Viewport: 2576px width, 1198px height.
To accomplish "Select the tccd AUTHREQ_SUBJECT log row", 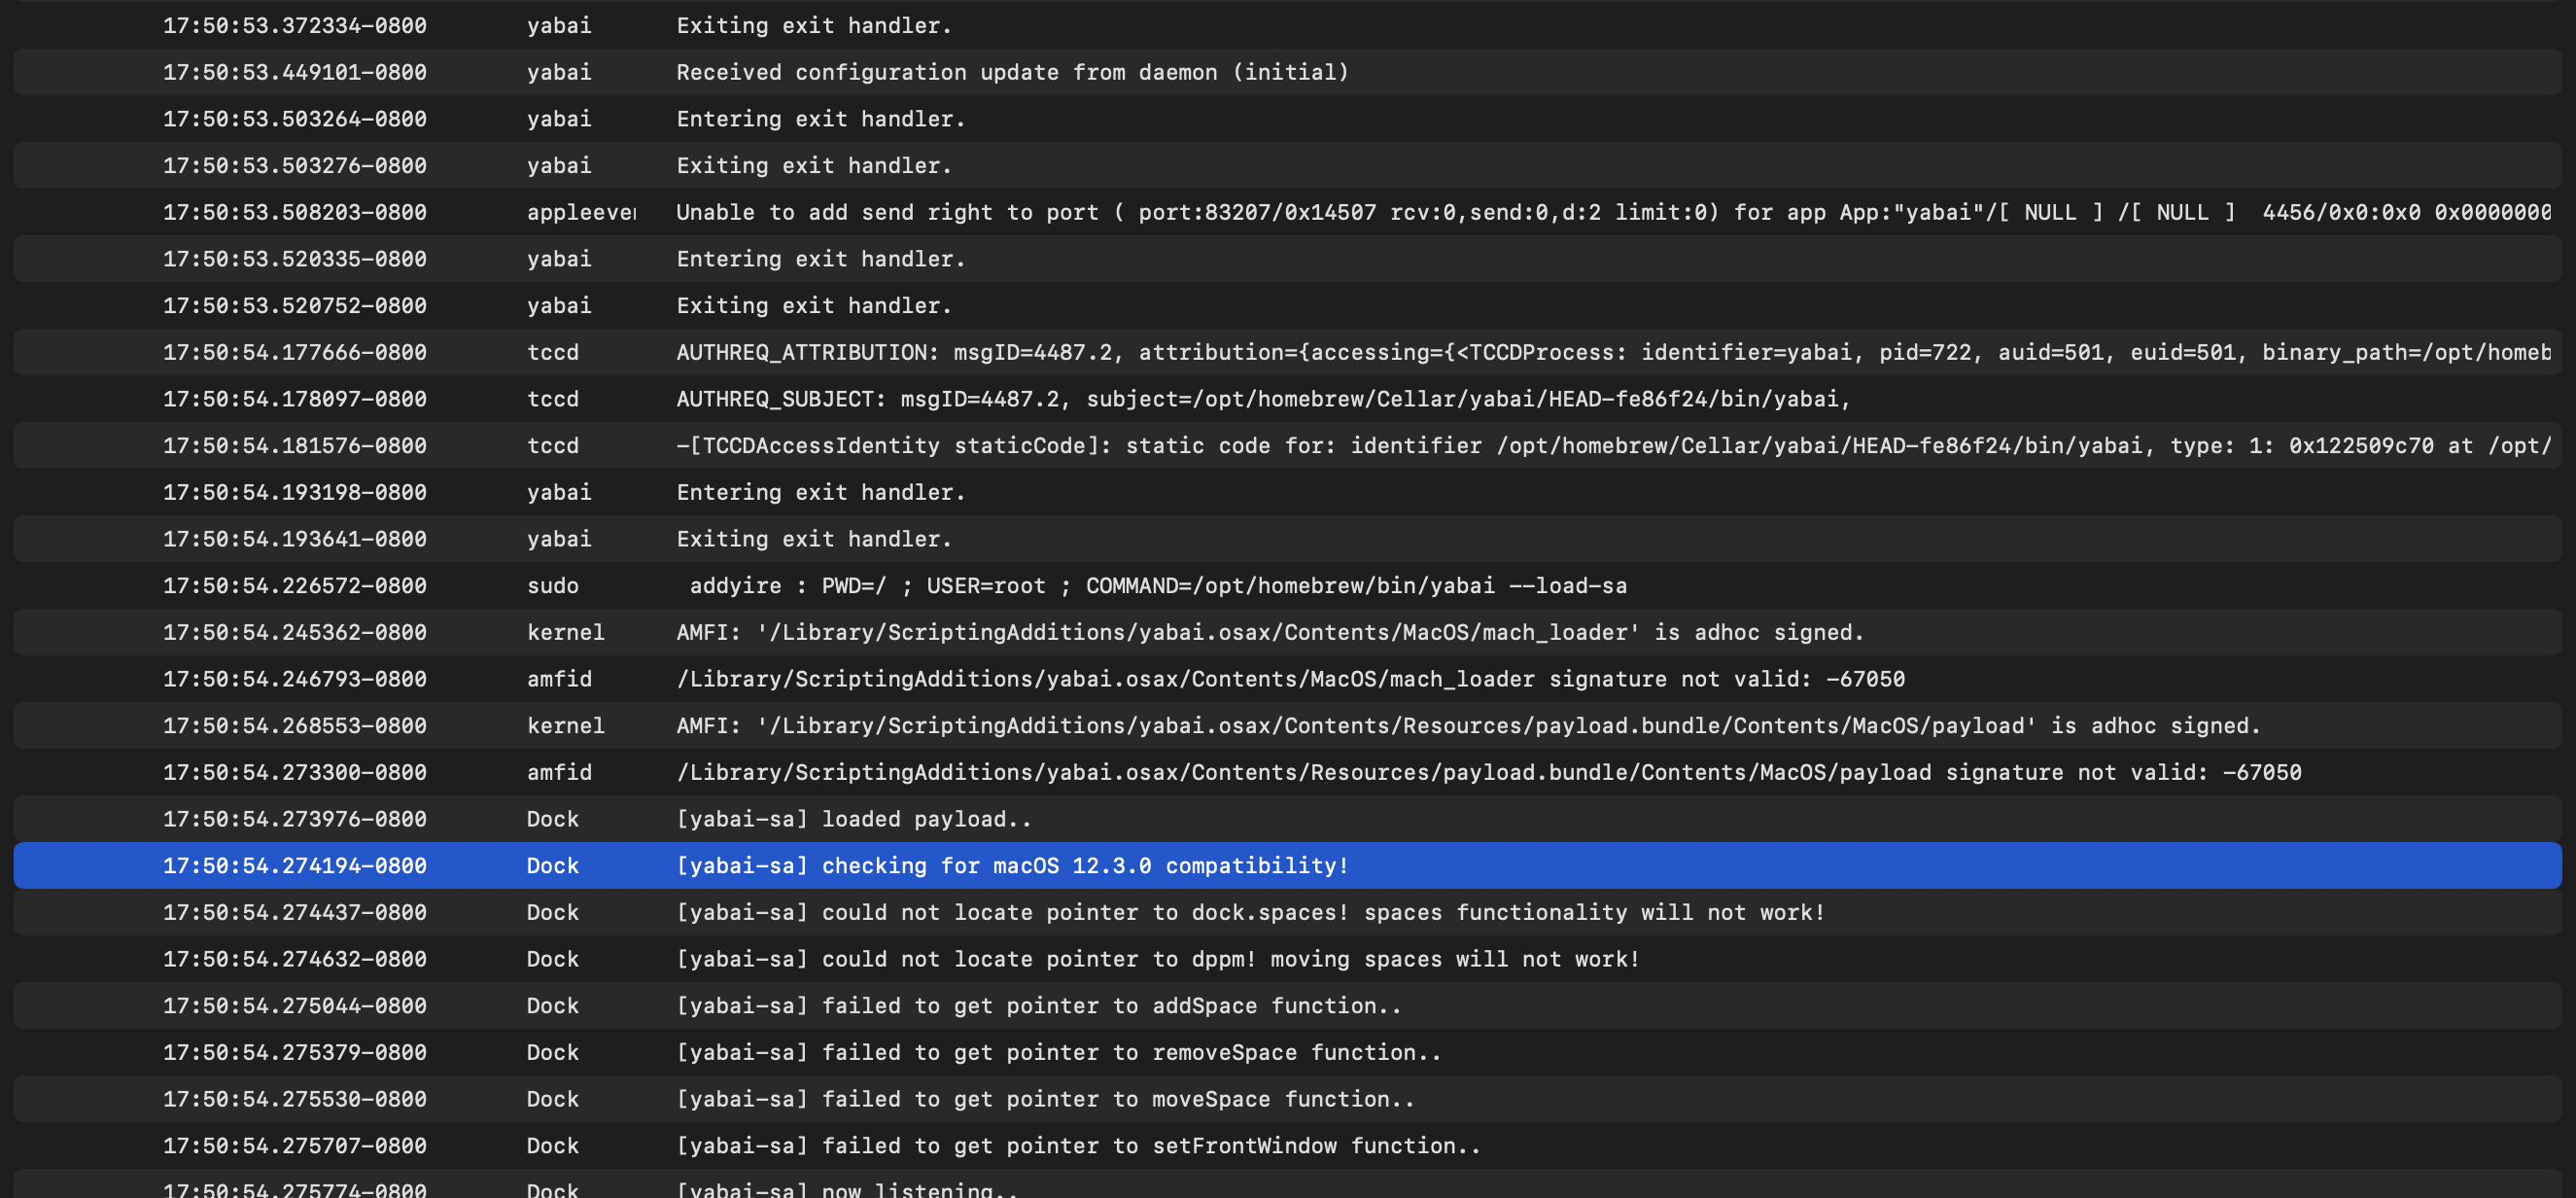I will click(x=1263, y=399).
